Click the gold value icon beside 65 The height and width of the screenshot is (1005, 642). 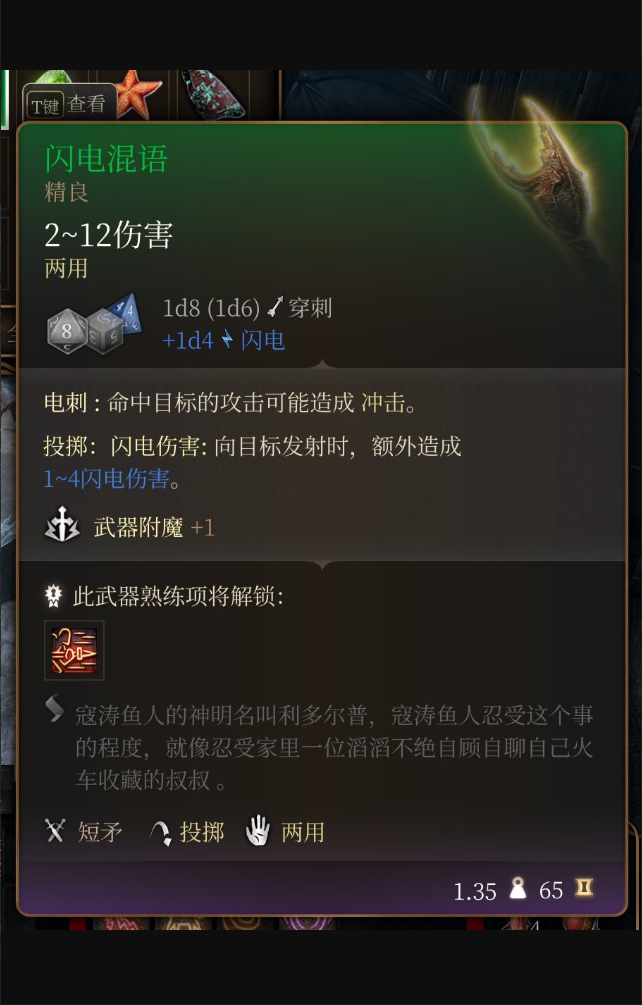pos(584,888)
